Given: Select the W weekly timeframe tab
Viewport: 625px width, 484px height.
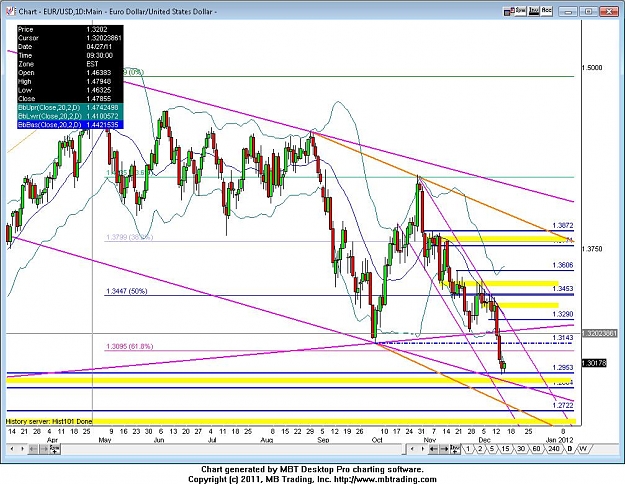Looking at the screenshot, I should click(583, 449).
